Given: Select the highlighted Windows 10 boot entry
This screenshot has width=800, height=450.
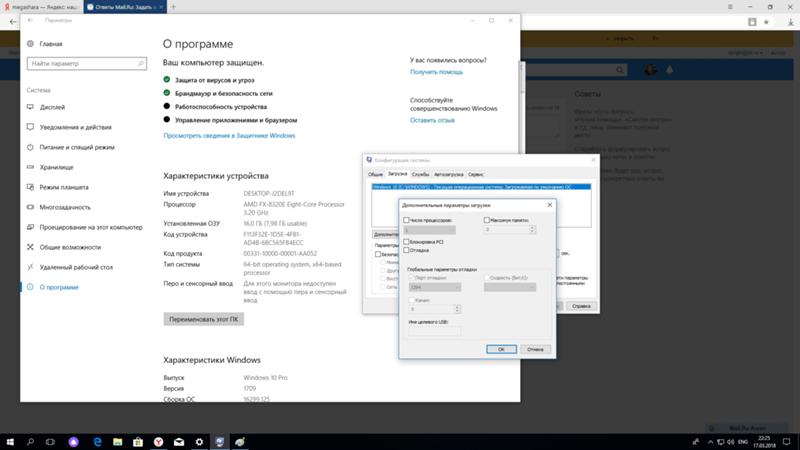Looking at the screenshot, I should (481, 187).
